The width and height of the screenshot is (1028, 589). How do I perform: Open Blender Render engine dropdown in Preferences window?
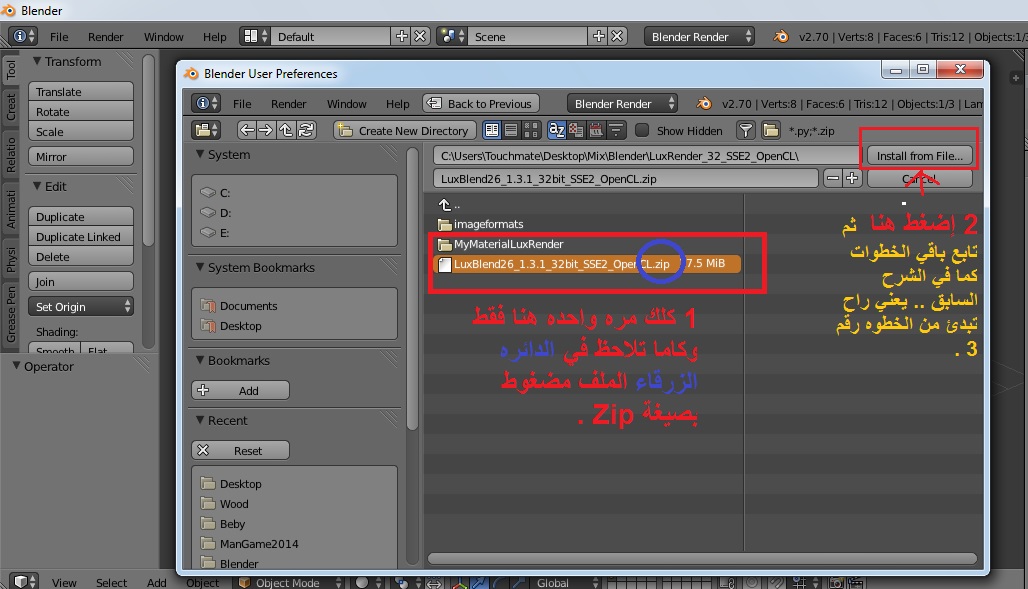point(622,104)
